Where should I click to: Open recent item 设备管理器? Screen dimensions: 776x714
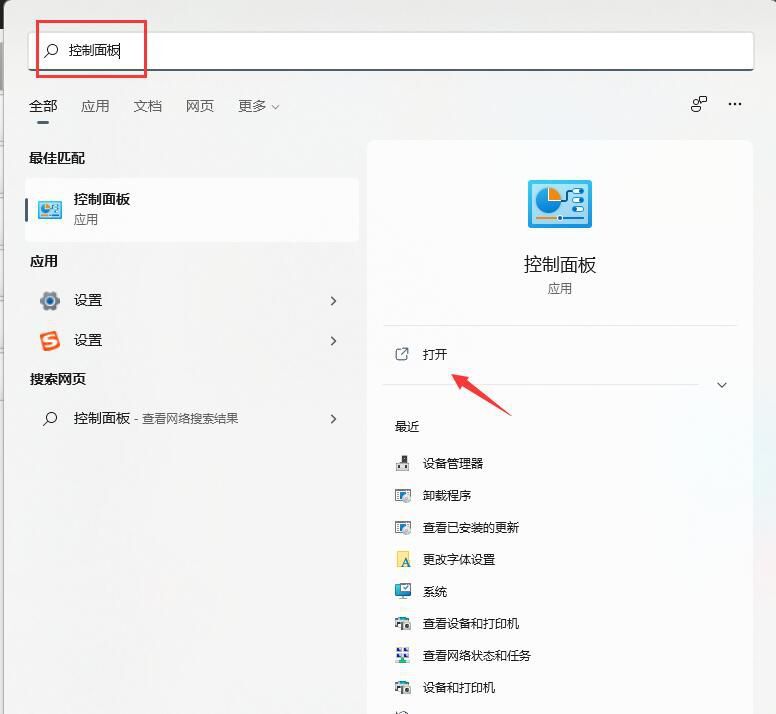[453, 464]
